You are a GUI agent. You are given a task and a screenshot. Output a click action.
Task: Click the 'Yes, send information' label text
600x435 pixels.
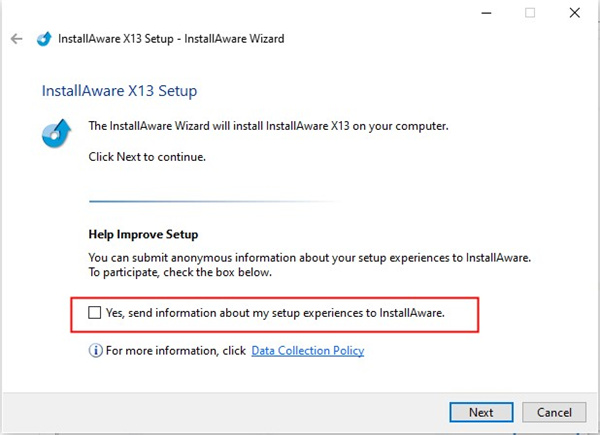(x=274, y=313)
